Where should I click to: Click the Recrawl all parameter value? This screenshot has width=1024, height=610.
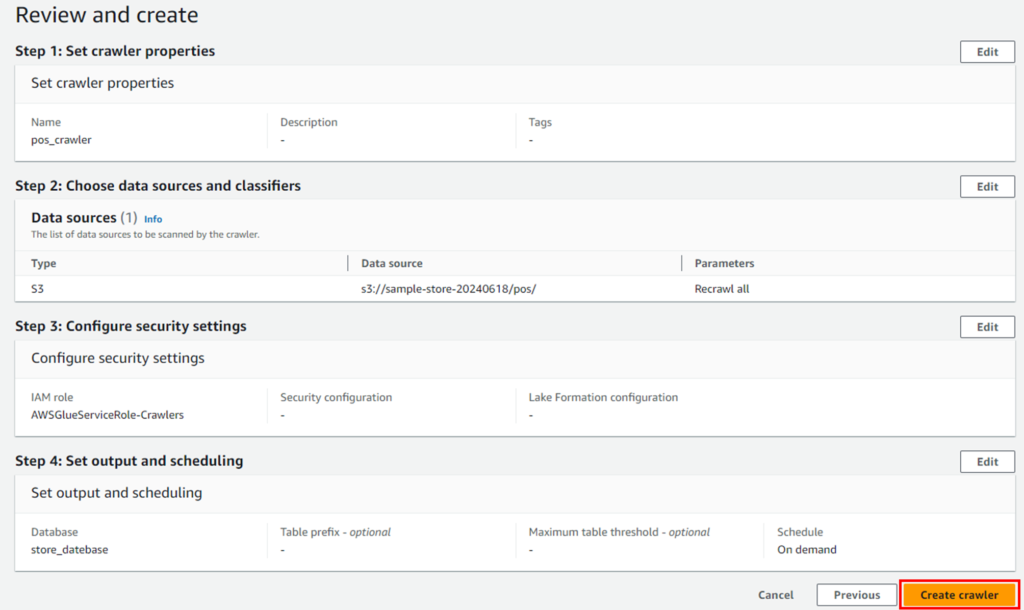click(x=722, y=289)
